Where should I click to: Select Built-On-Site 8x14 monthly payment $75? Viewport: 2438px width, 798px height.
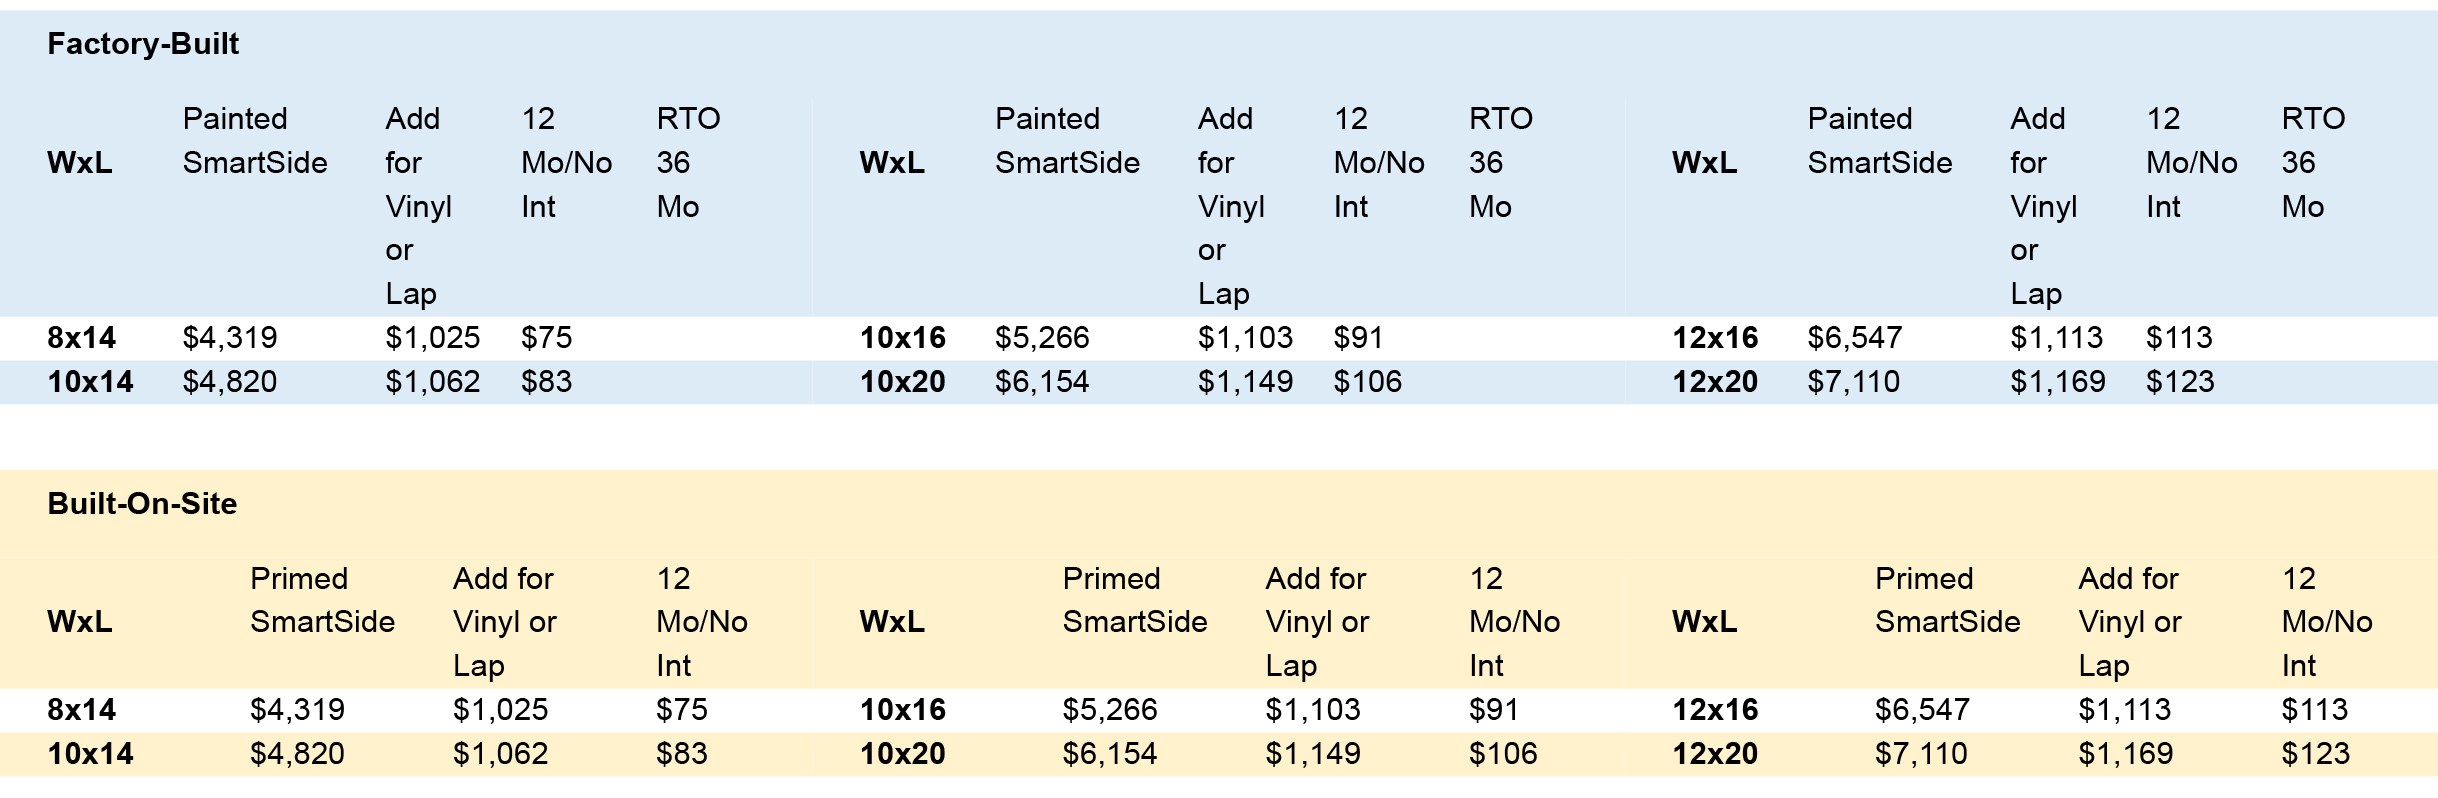point(682,710)
